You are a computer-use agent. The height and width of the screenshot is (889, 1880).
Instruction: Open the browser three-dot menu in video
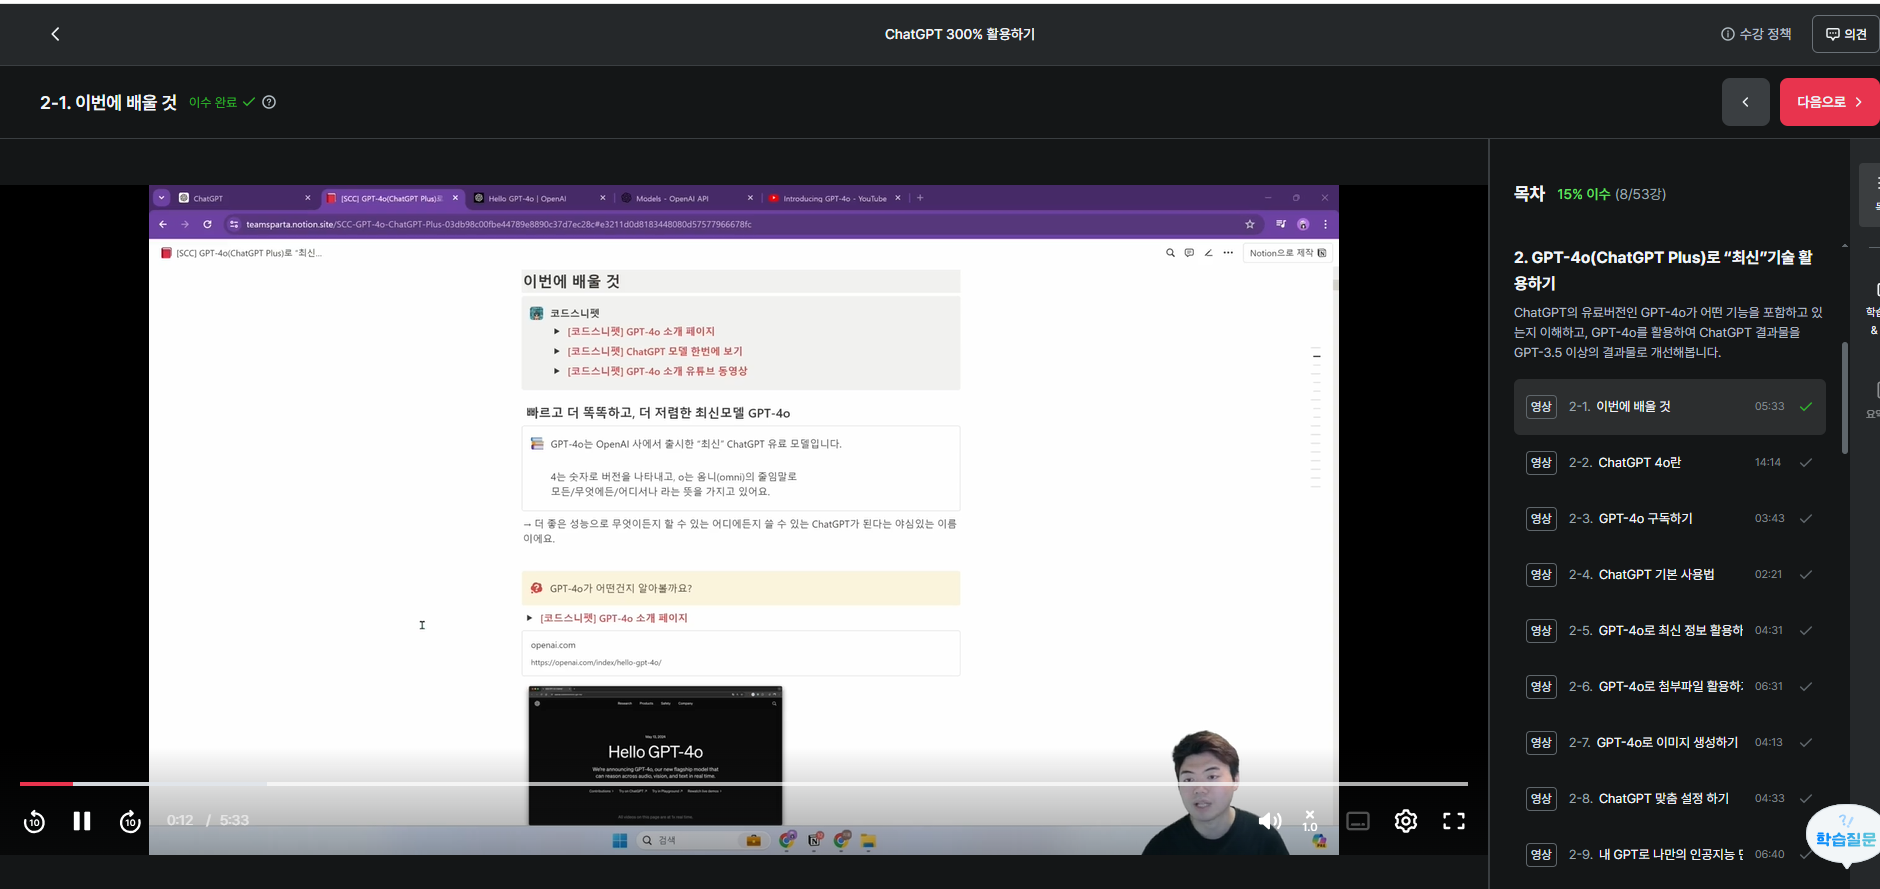pos(1326,224)
